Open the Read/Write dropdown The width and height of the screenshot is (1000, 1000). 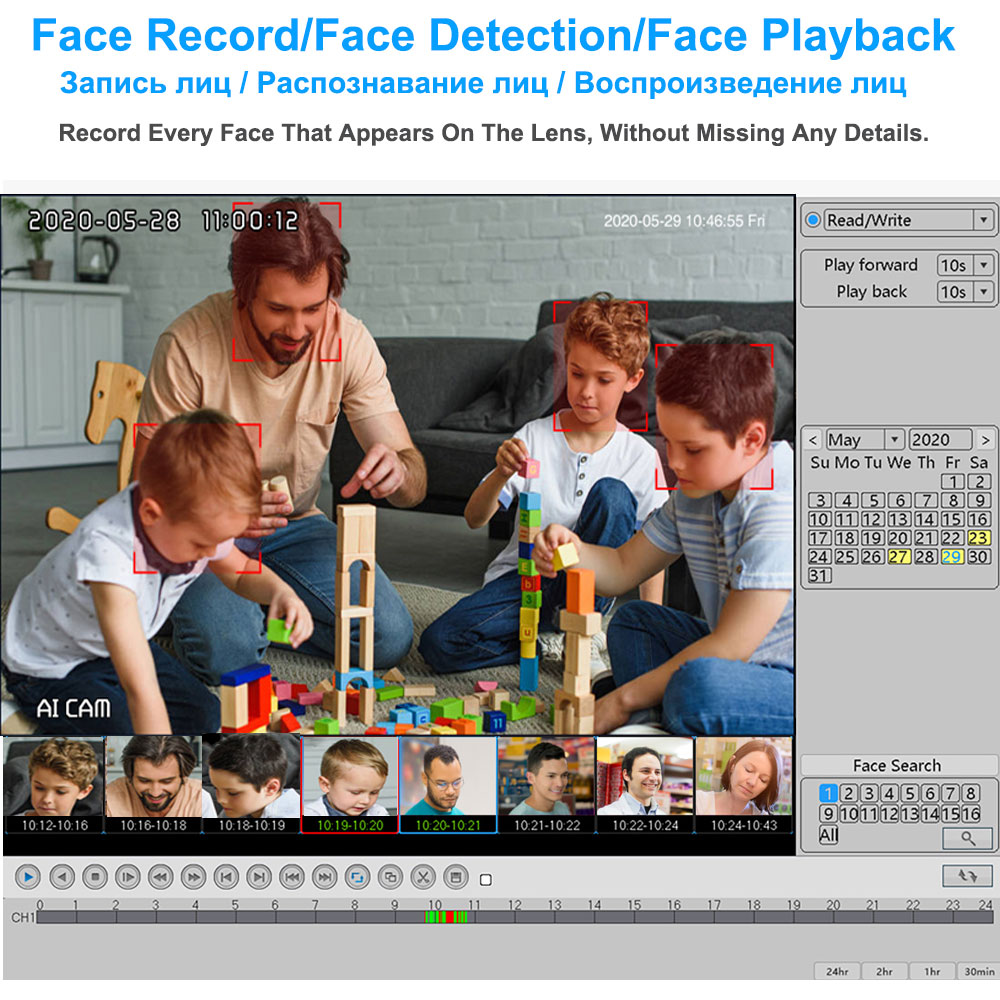pyautogui.click(x=983, y=220)
